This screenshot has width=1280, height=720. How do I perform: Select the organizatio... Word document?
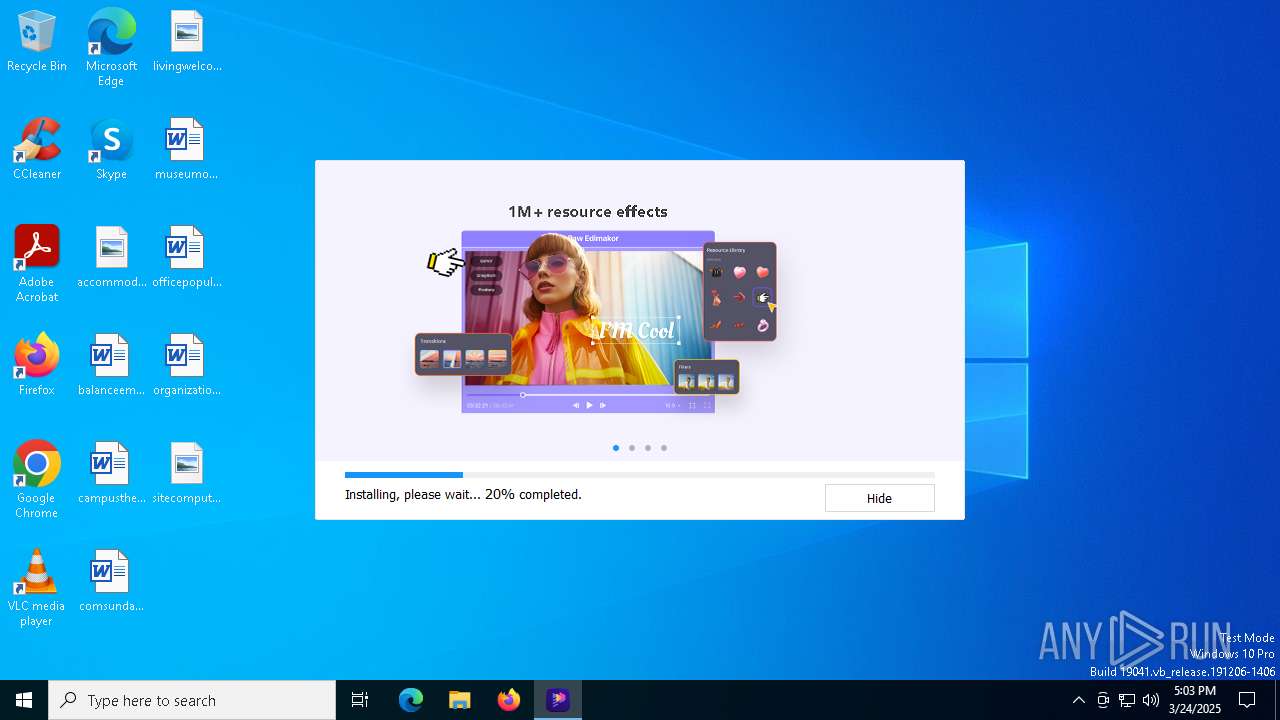coord(187,366)
